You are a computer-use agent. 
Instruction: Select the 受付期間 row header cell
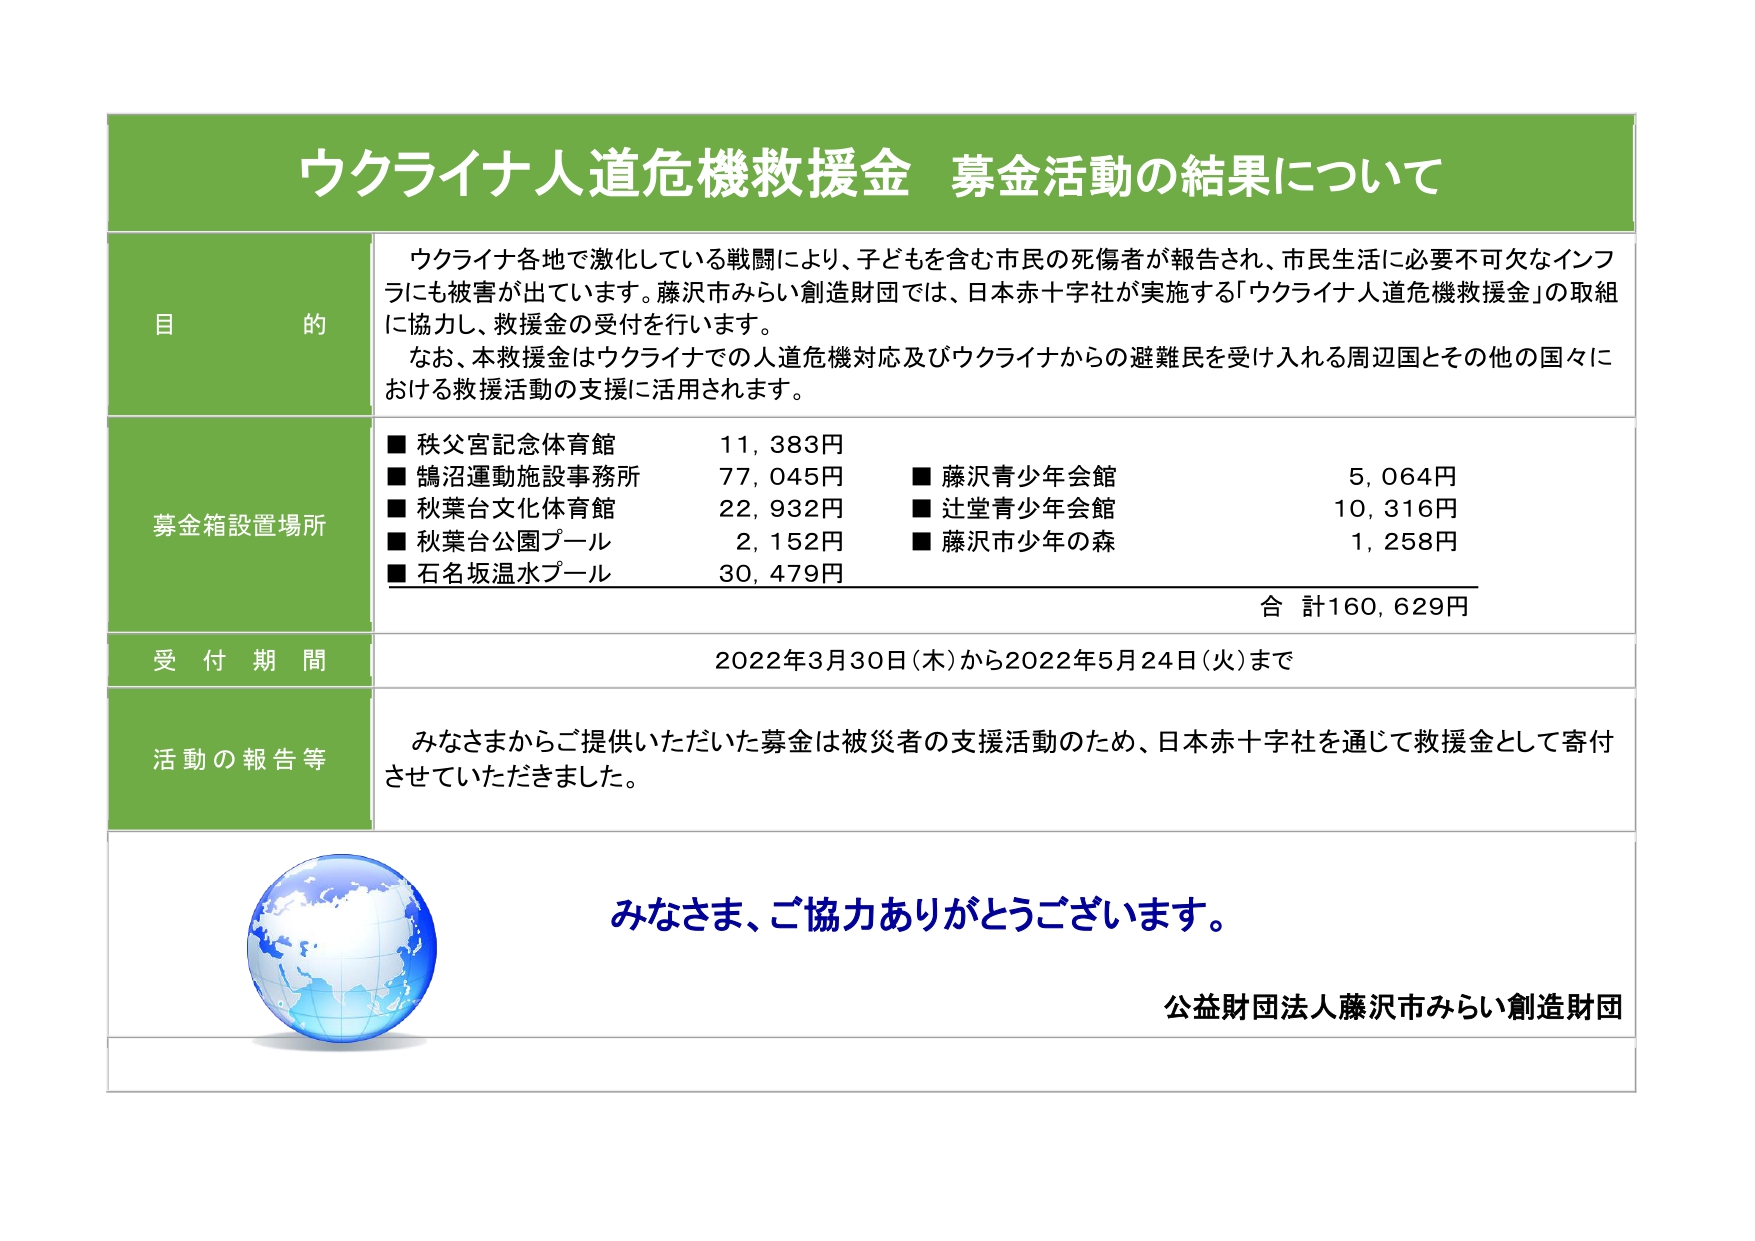tap(240, 661)
